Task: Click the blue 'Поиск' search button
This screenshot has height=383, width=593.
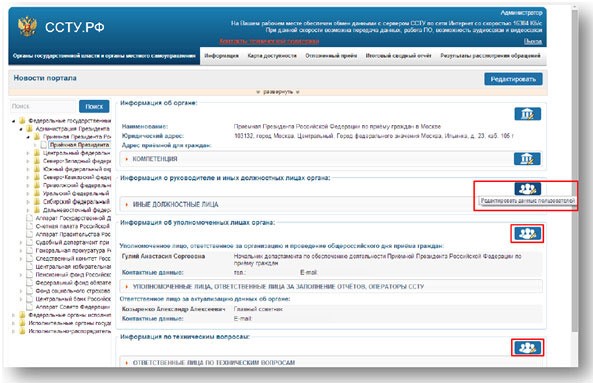Action: tap(94, 107)
